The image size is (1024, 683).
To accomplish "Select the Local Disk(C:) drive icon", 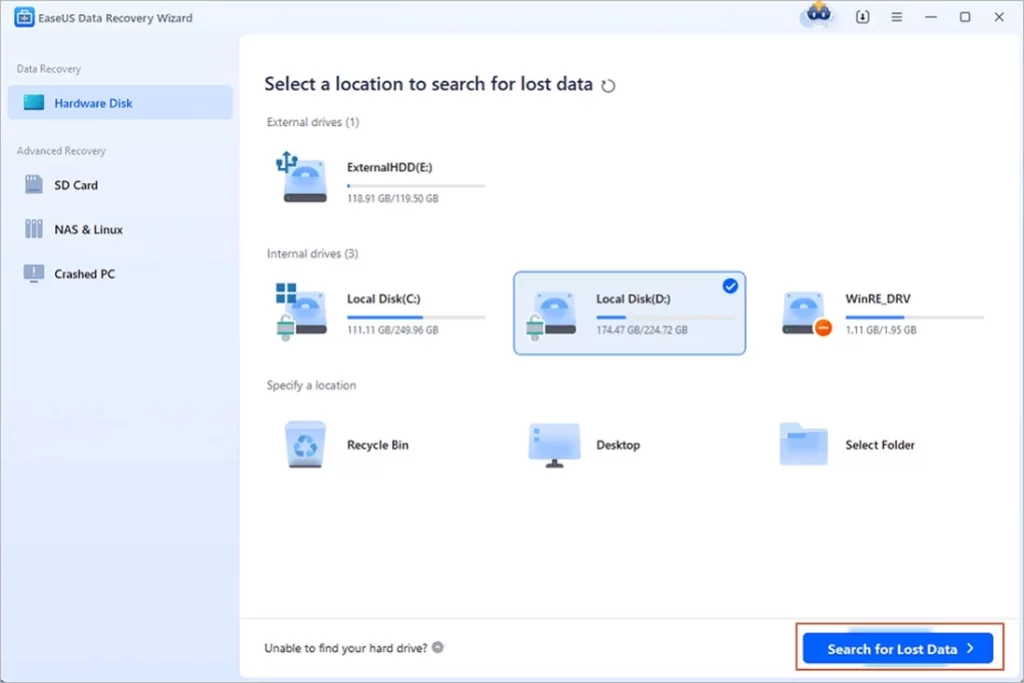I will coord(302,310).
